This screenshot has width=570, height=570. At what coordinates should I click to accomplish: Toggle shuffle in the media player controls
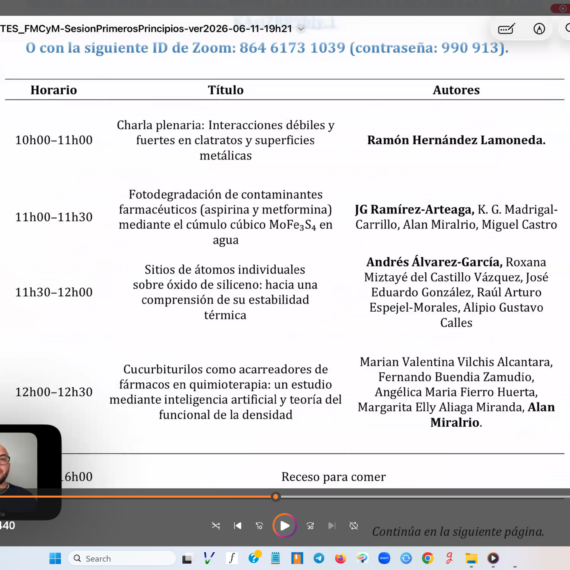click(x=216, y=526)
